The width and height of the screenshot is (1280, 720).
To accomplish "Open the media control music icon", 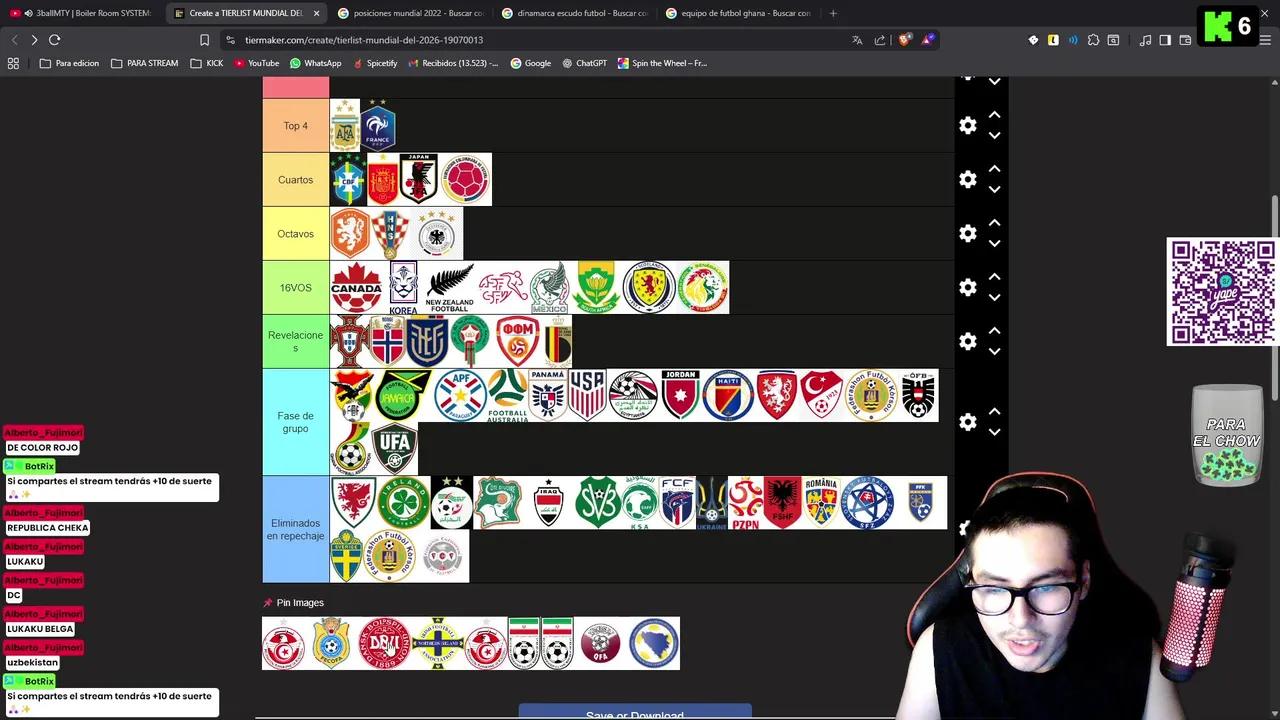I will pyautogui.click(x=1146, y=40).
